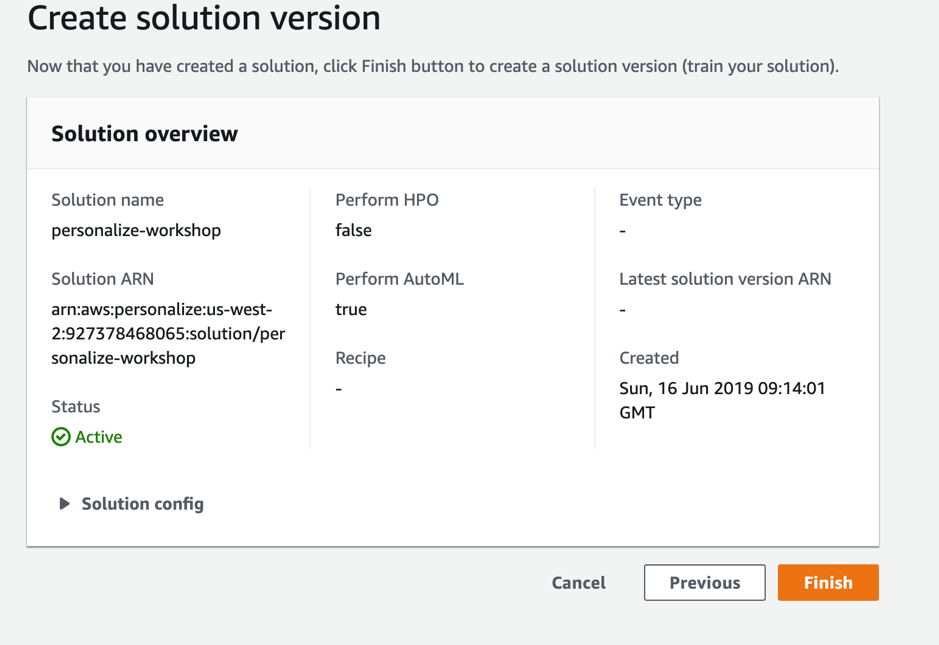Click the Solution overview heading

pos(144,134)
